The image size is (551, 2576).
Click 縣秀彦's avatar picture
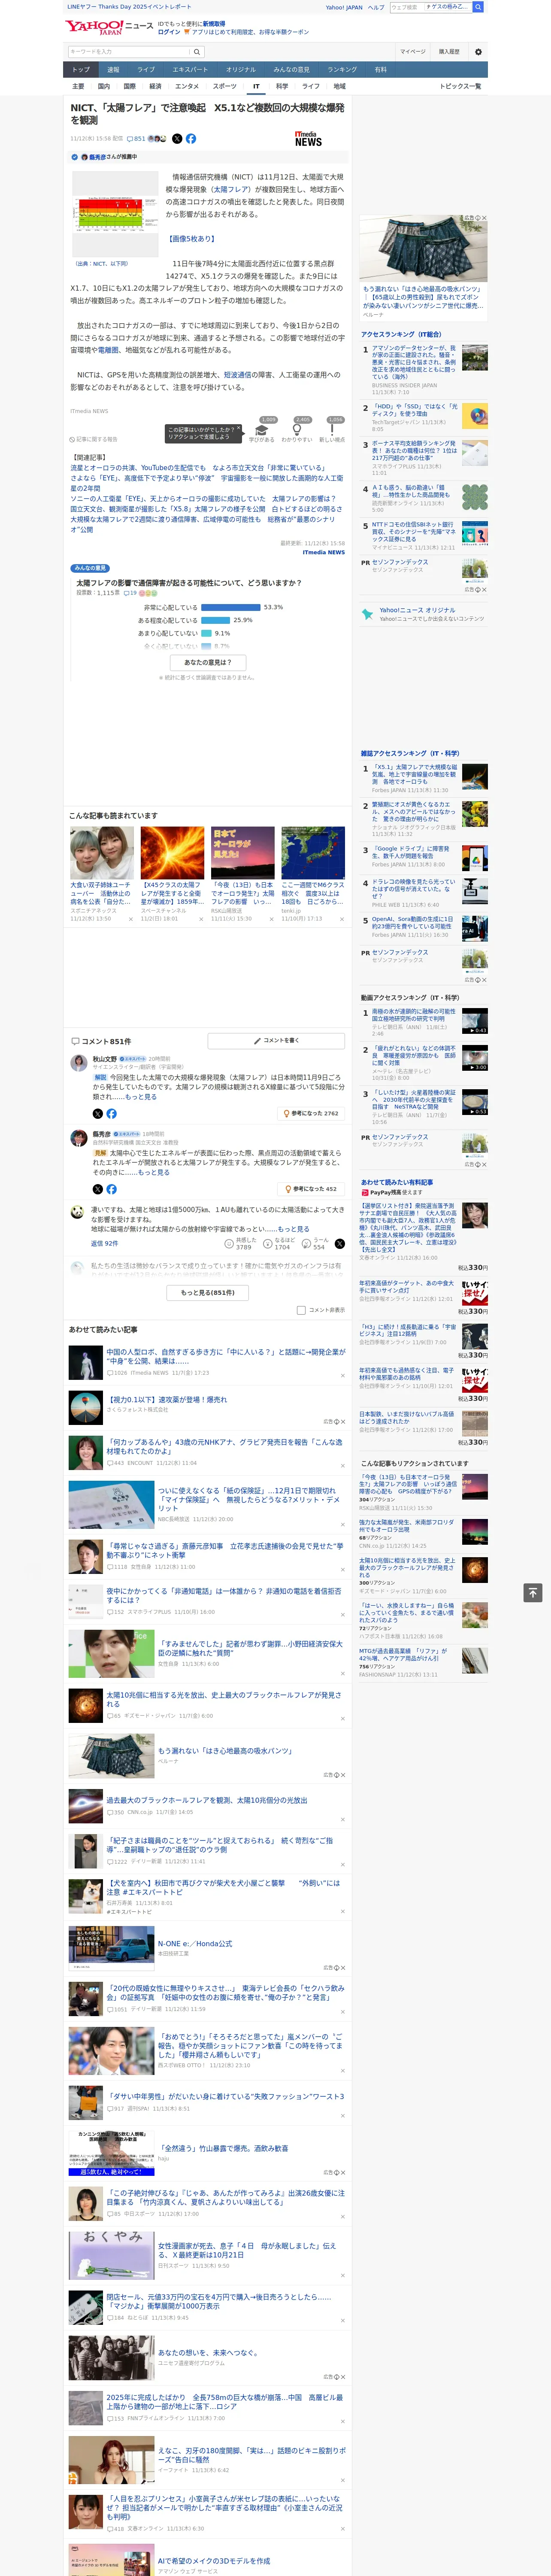click(x=78, y=1138)
